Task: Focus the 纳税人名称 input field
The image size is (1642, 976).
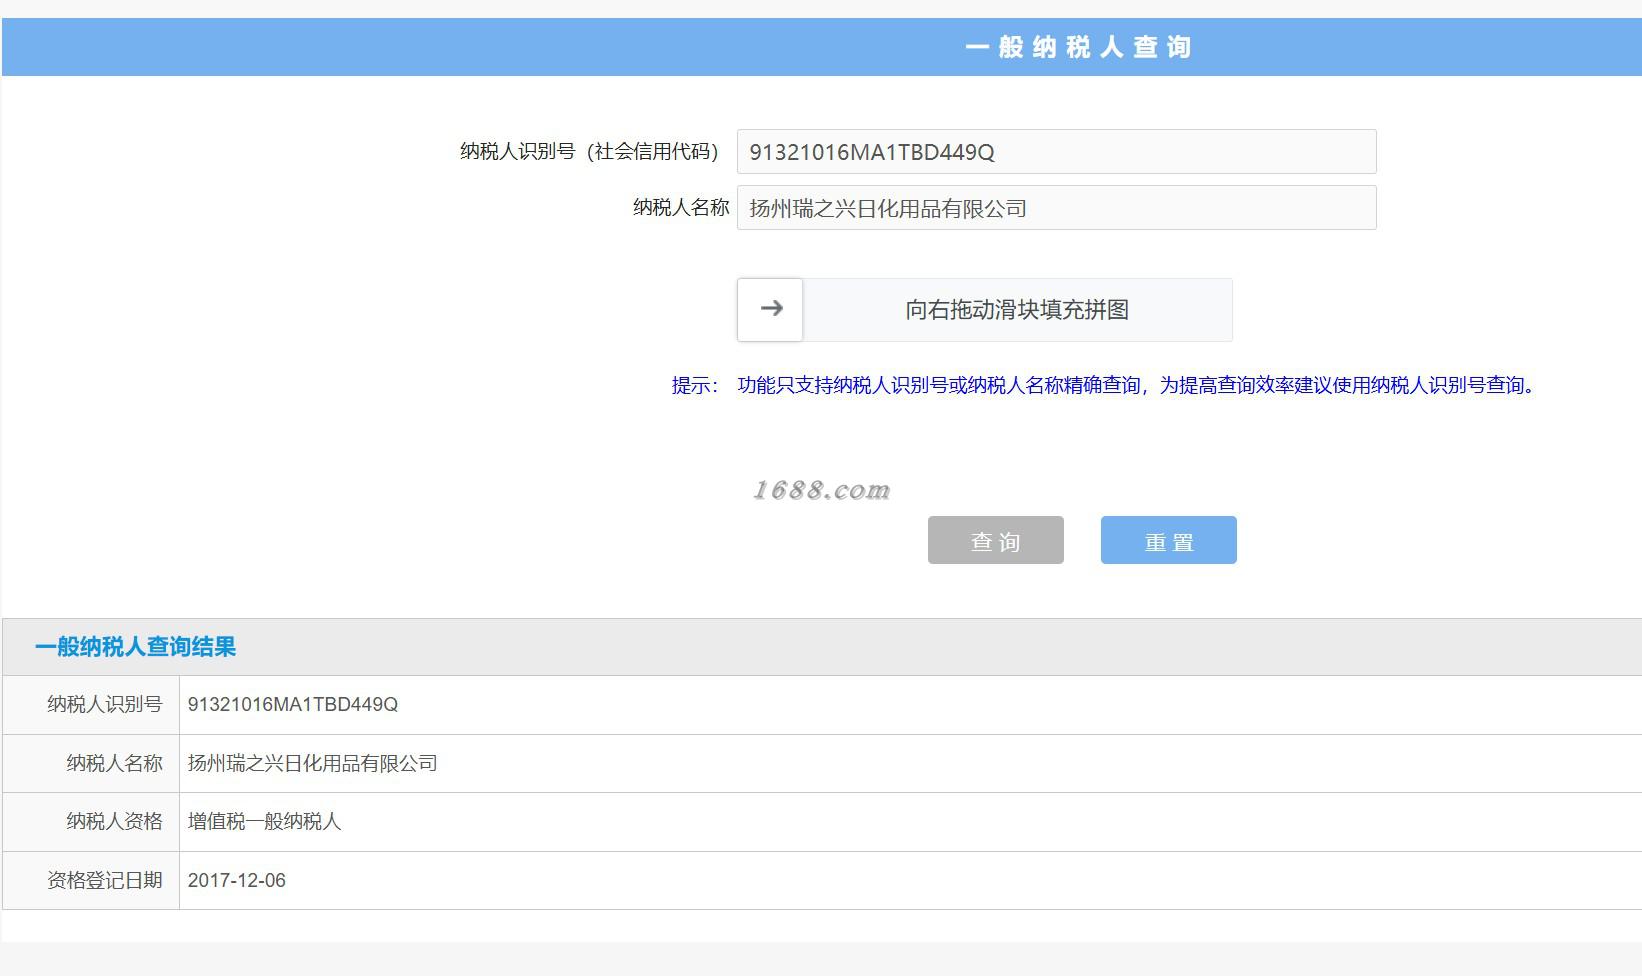Action: [1057, 208]
